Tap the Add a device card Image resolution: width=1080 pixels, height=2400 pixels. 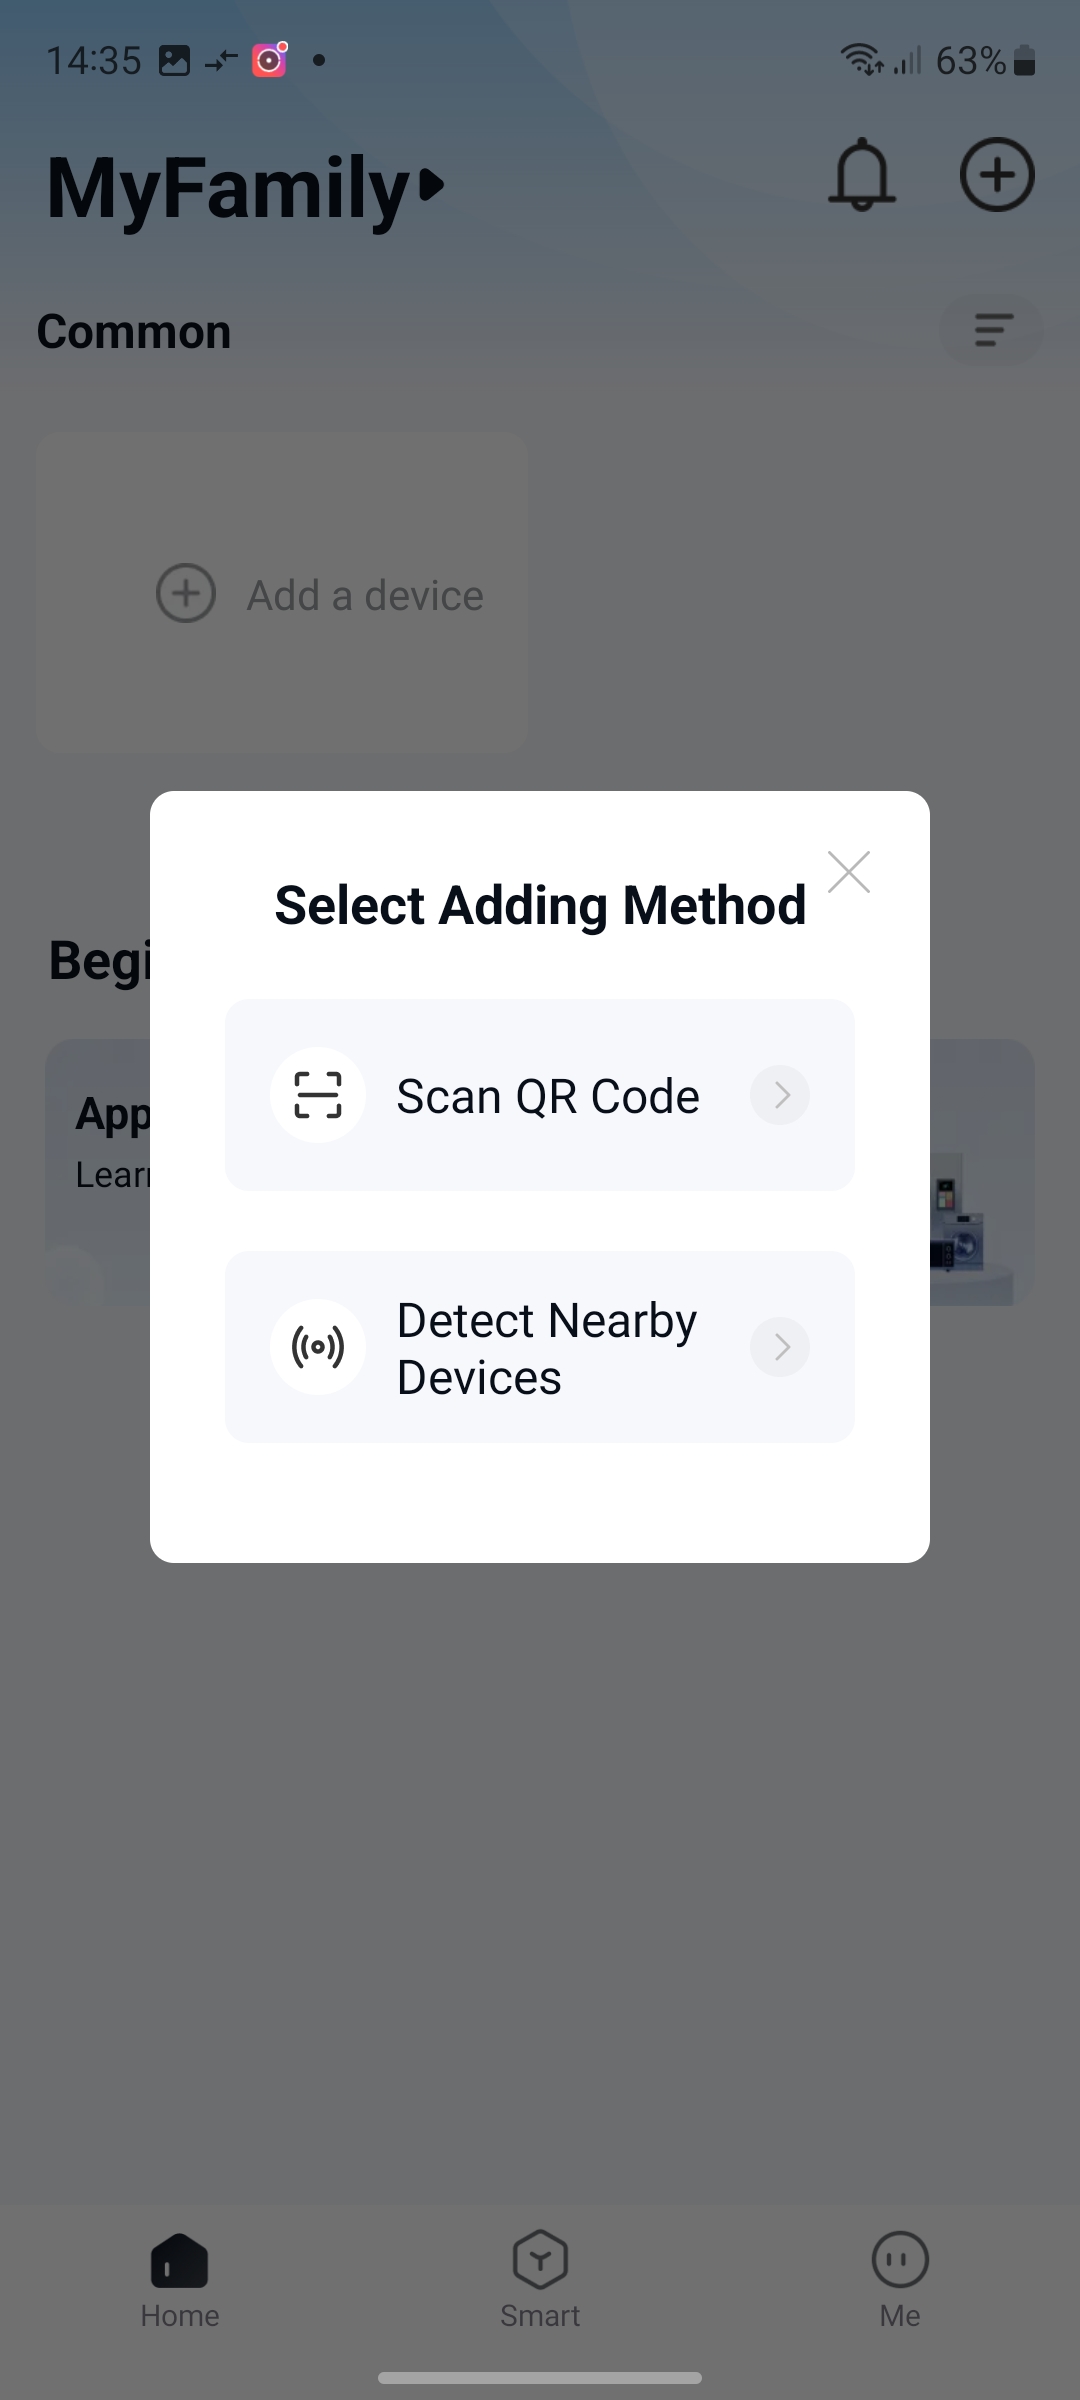282,593
